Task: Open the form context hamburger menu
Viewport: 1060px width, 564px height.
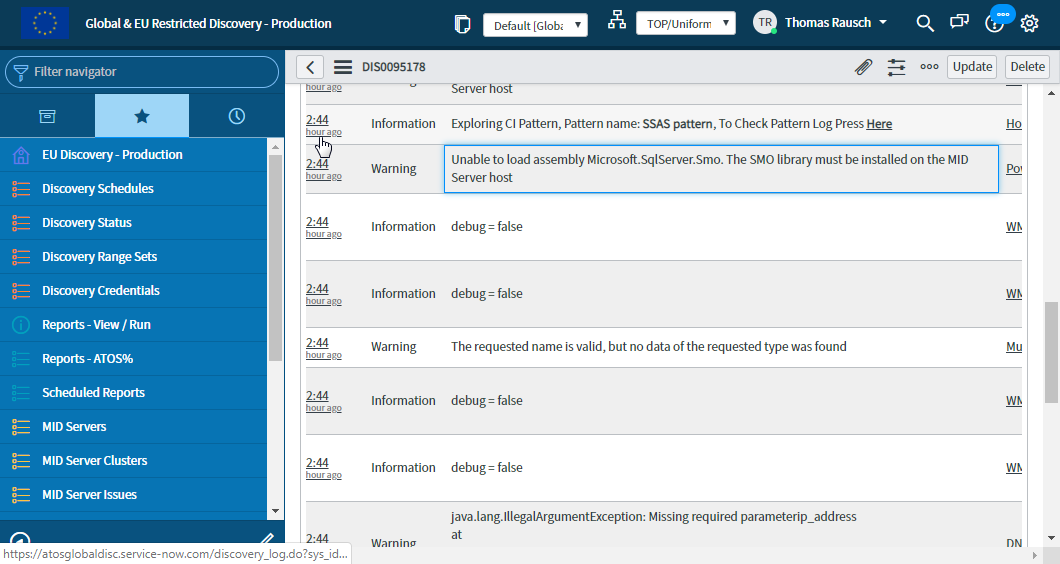Action: 343,67
